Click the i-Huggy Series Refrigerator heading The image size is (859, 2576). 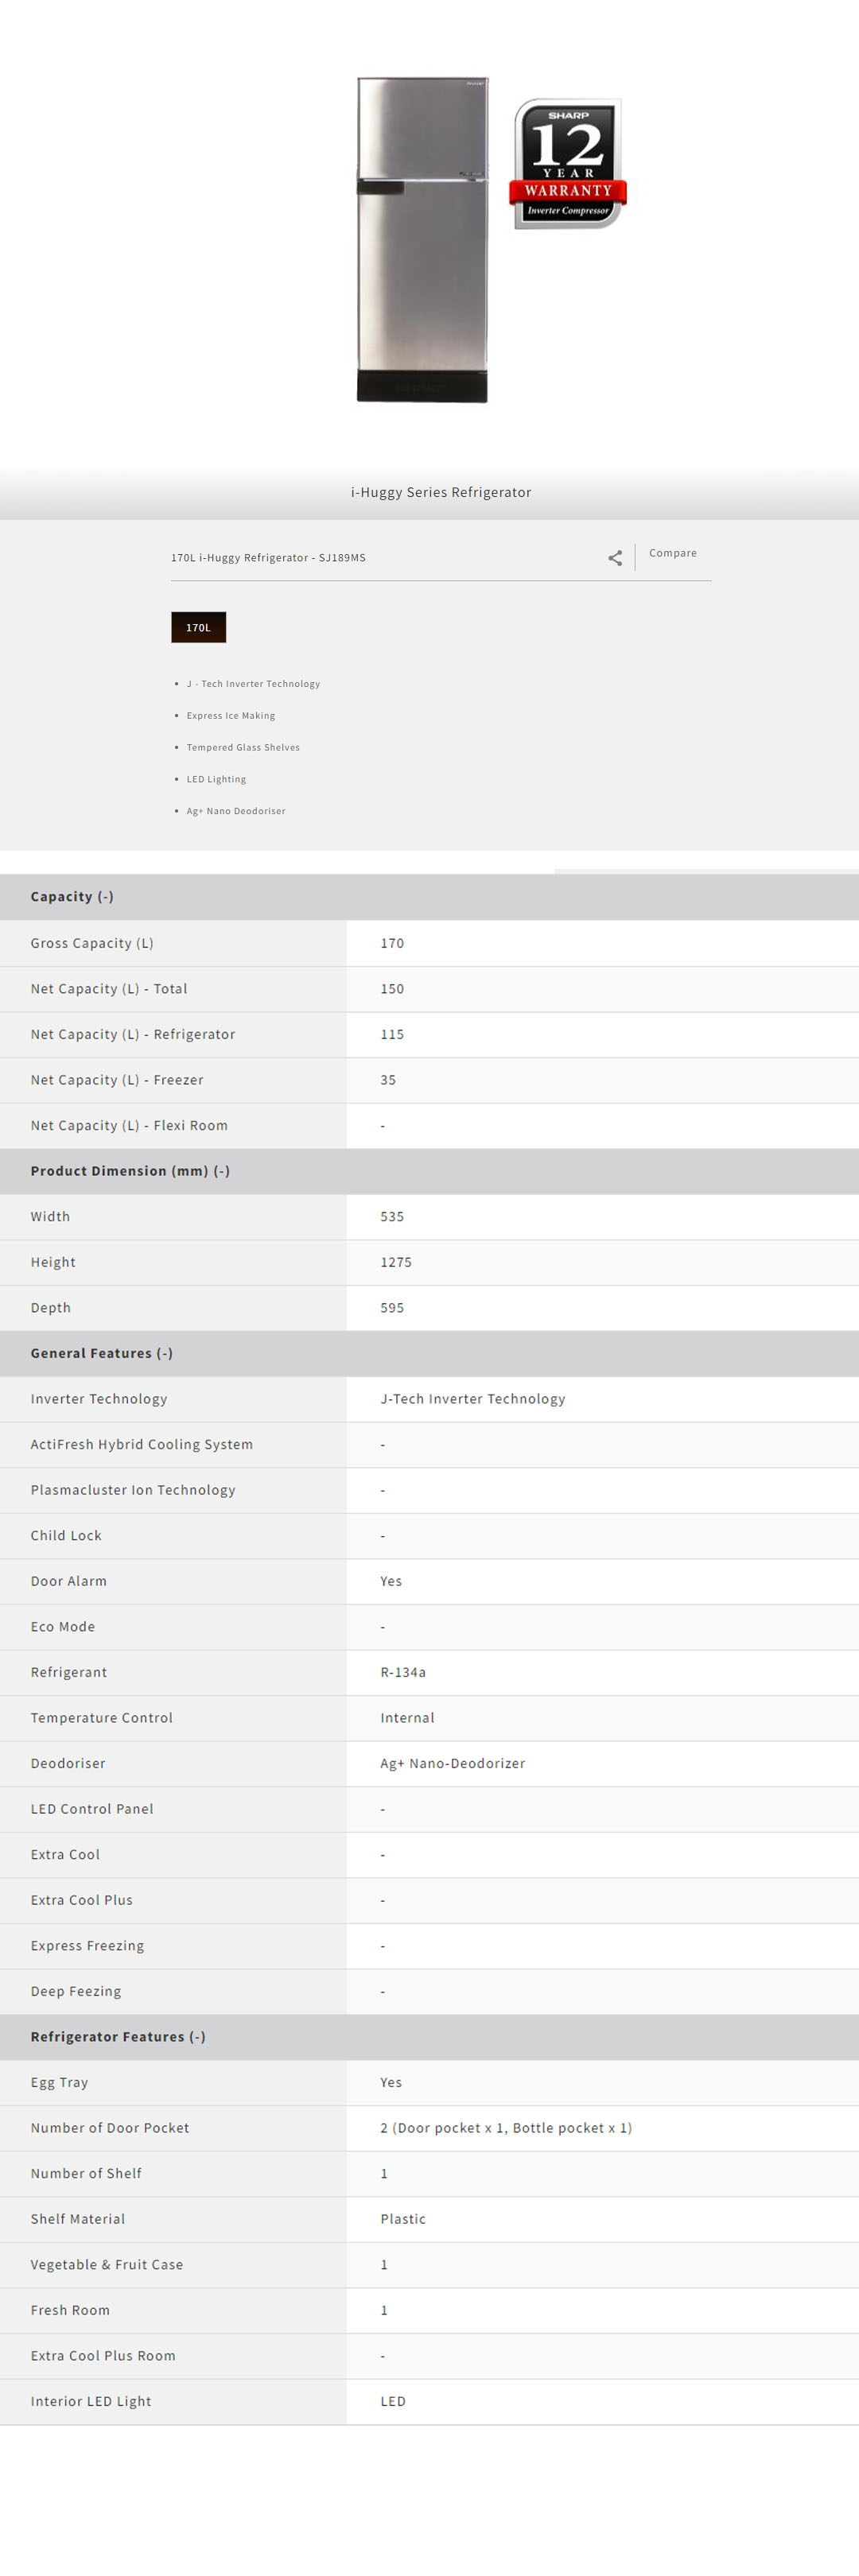[x=441, y=492]
